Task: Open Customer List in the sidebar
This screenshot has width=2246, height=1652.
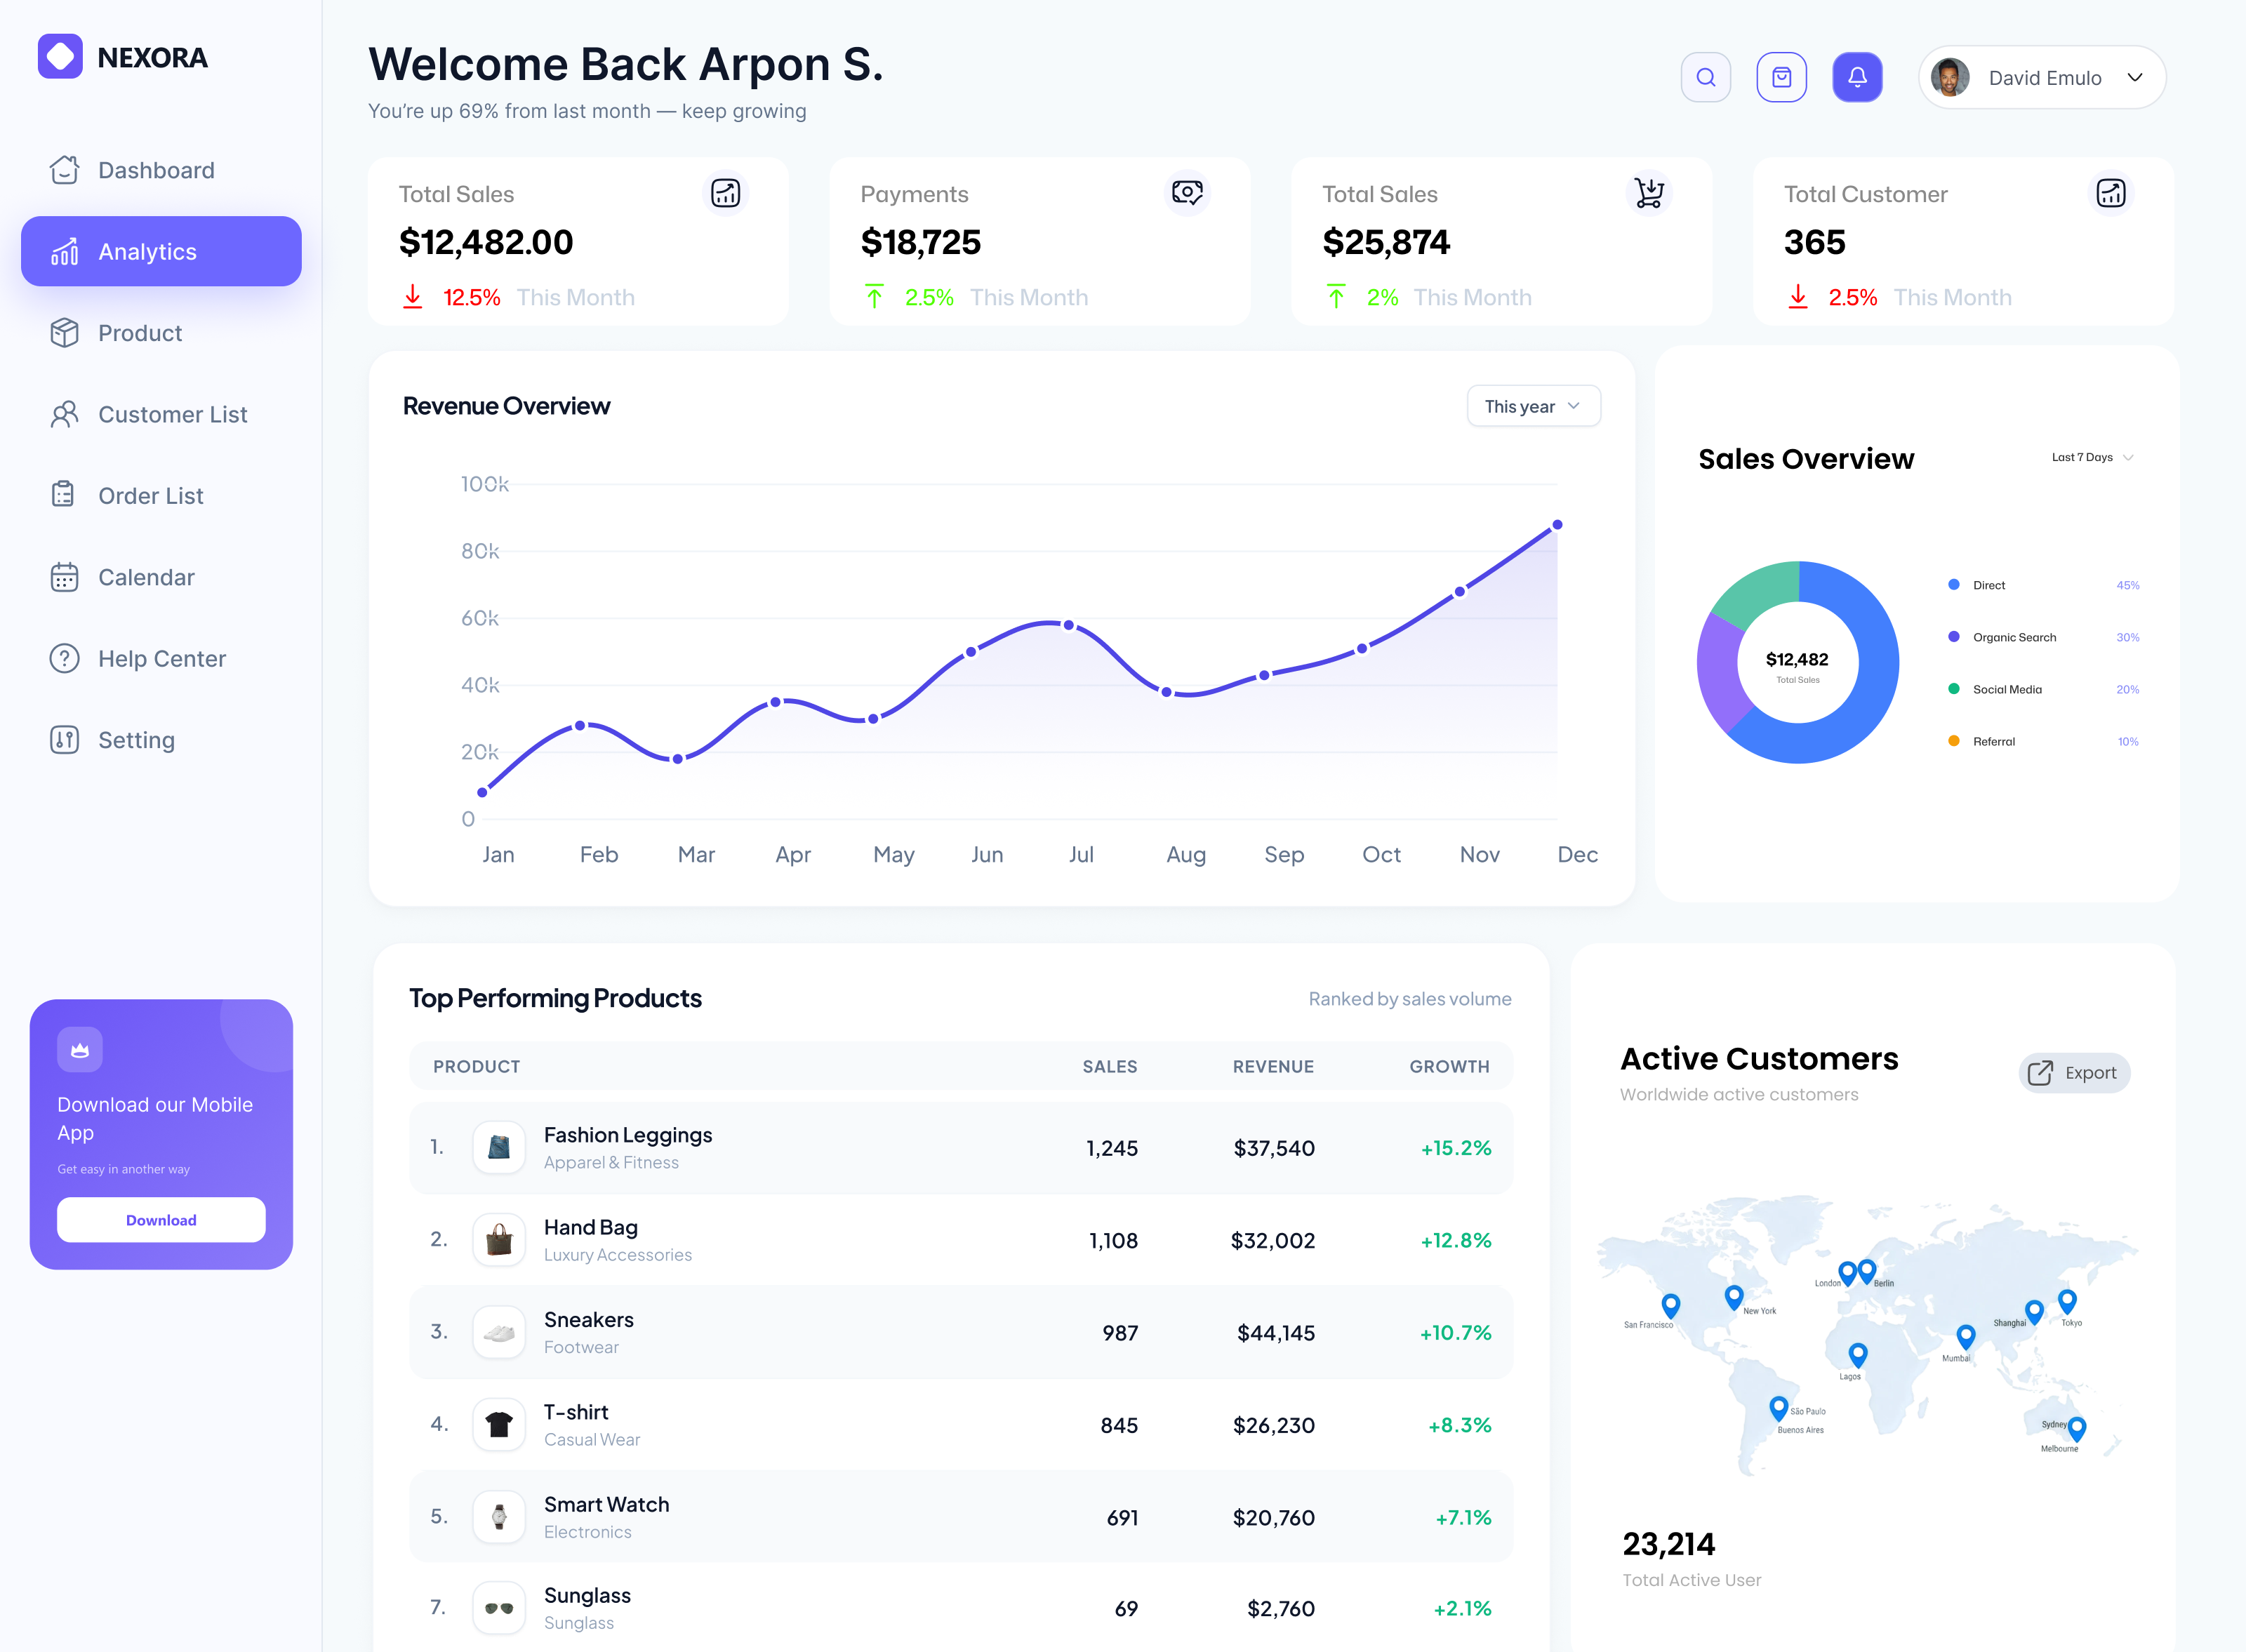Action: [x=161, y=415]
